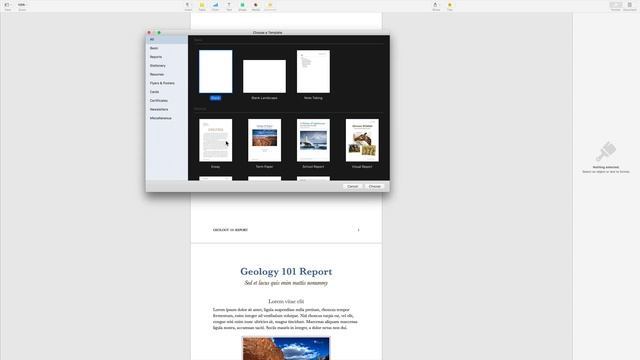The height and width of the screenshot is (360, 640).
Task: Choose the Visual Report template thumbnail
Action: coord(362,140)
